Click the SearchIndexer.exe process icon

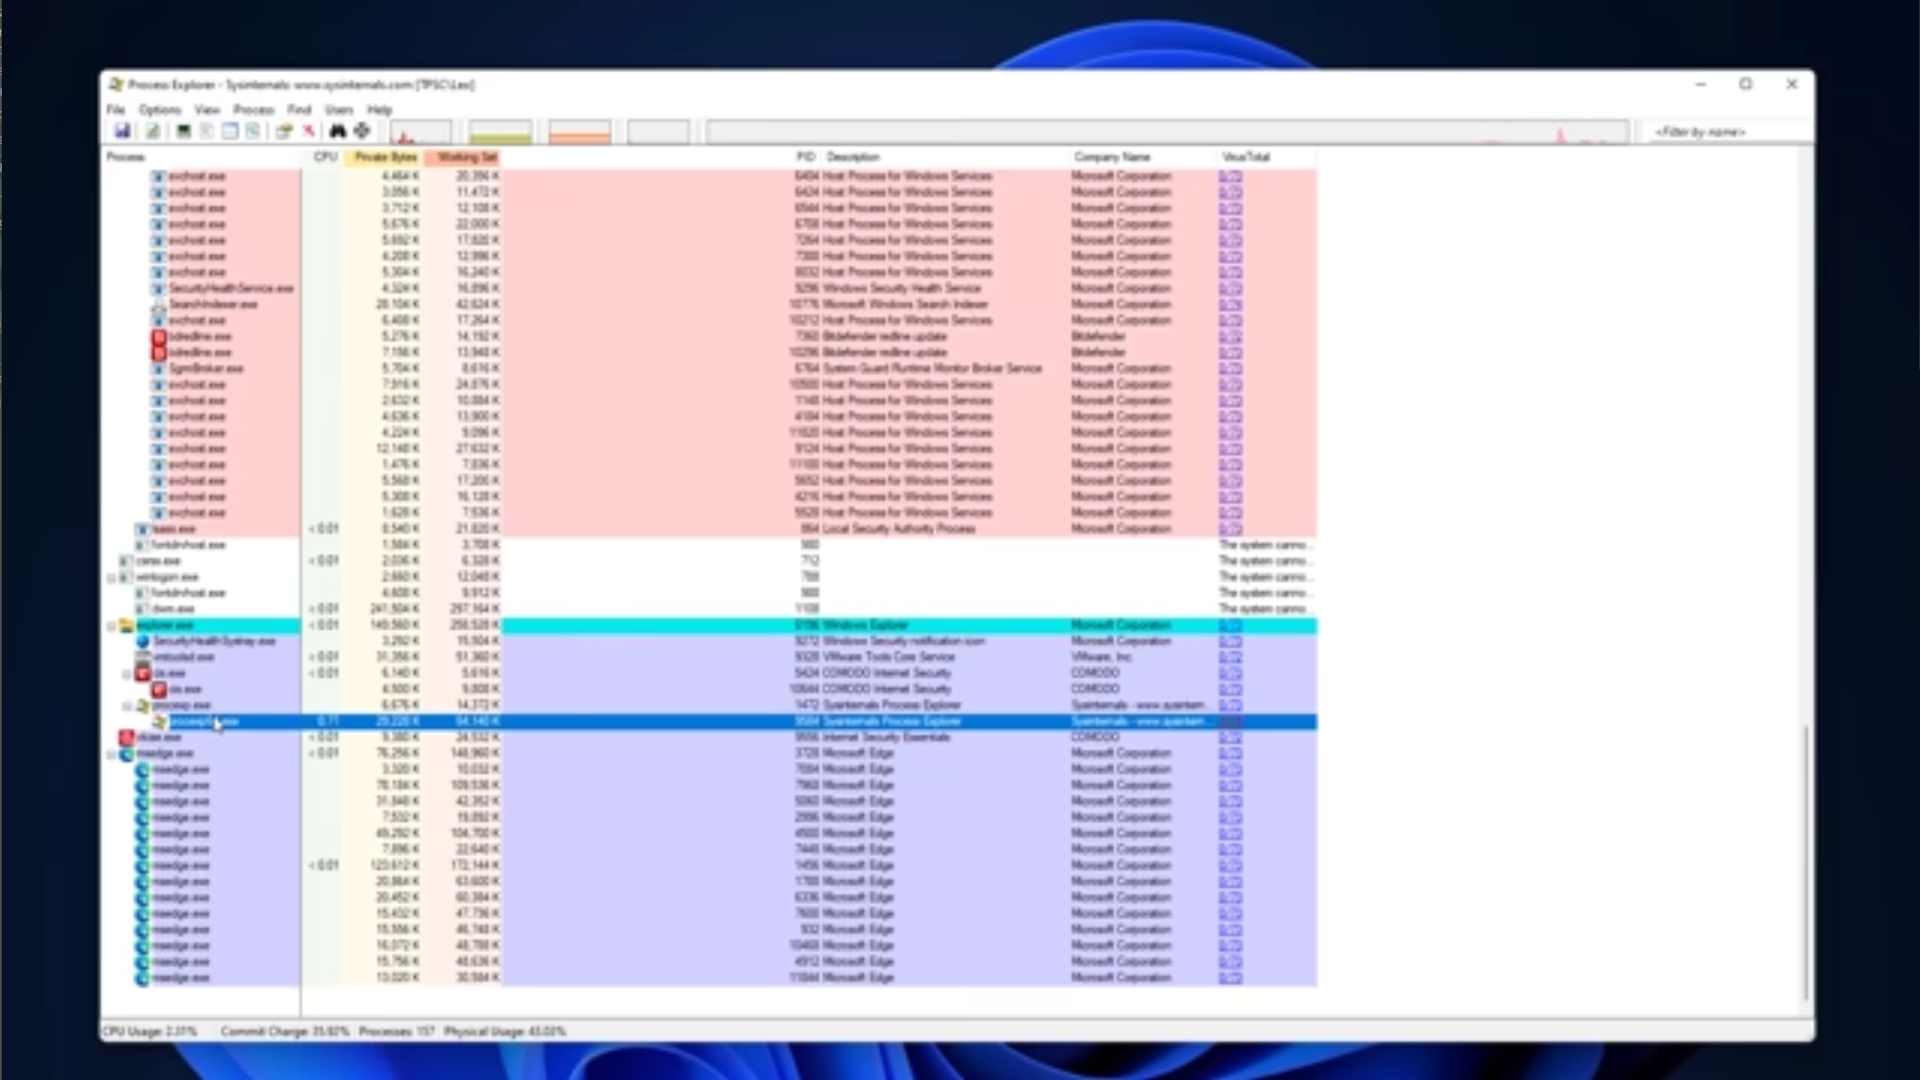159,304
